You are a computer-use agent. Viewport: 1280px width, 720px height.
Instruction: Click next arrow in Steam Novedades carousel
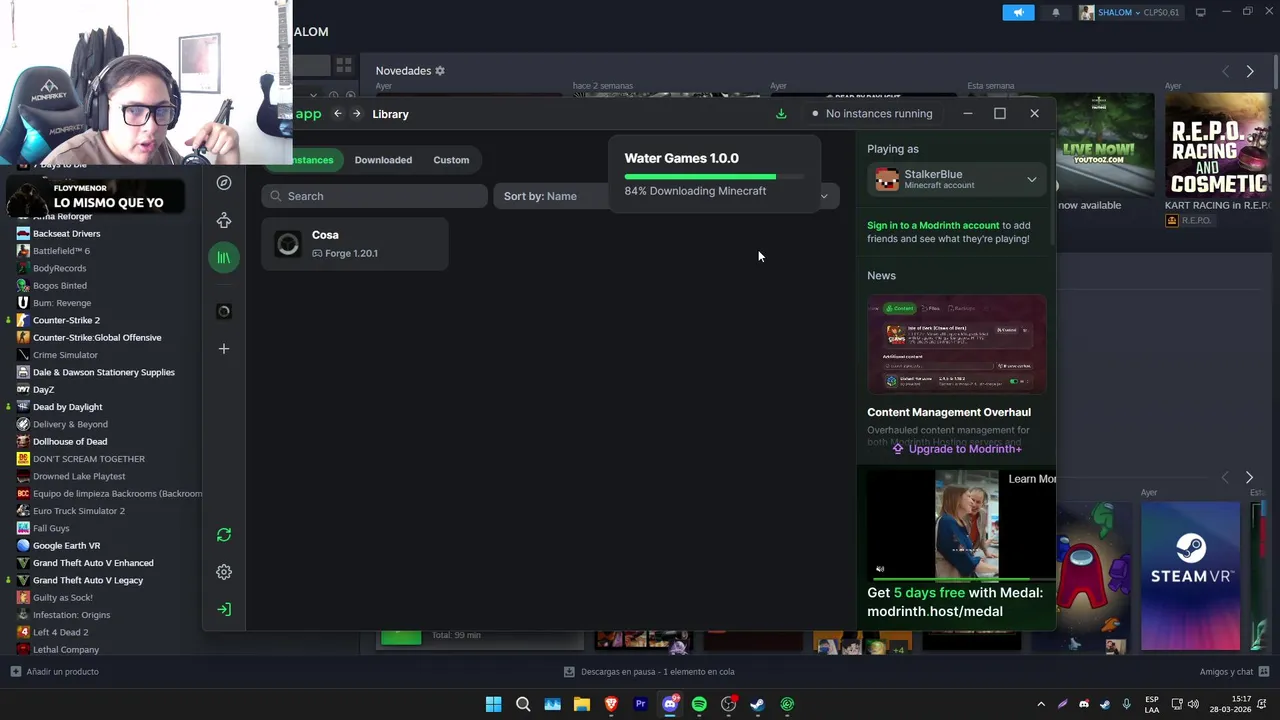1250,71
